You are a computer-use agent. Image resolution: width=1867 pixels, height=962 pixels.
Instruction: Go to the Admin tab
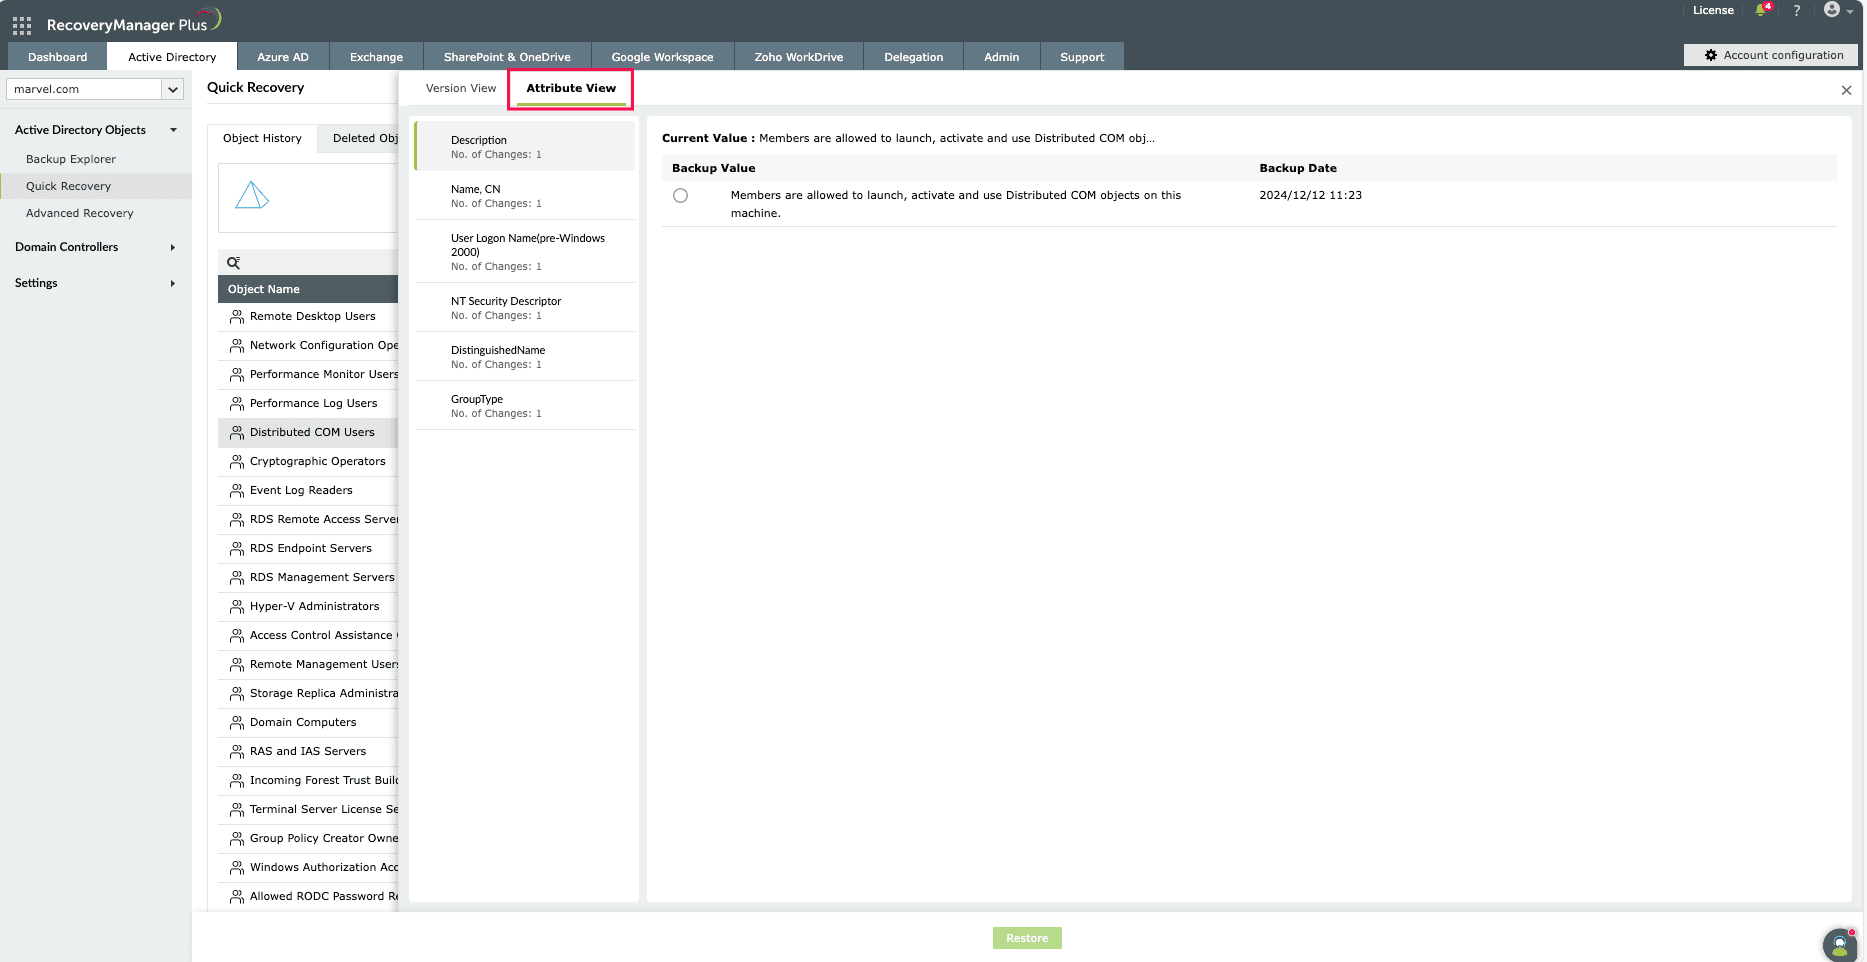(1002, 57)
